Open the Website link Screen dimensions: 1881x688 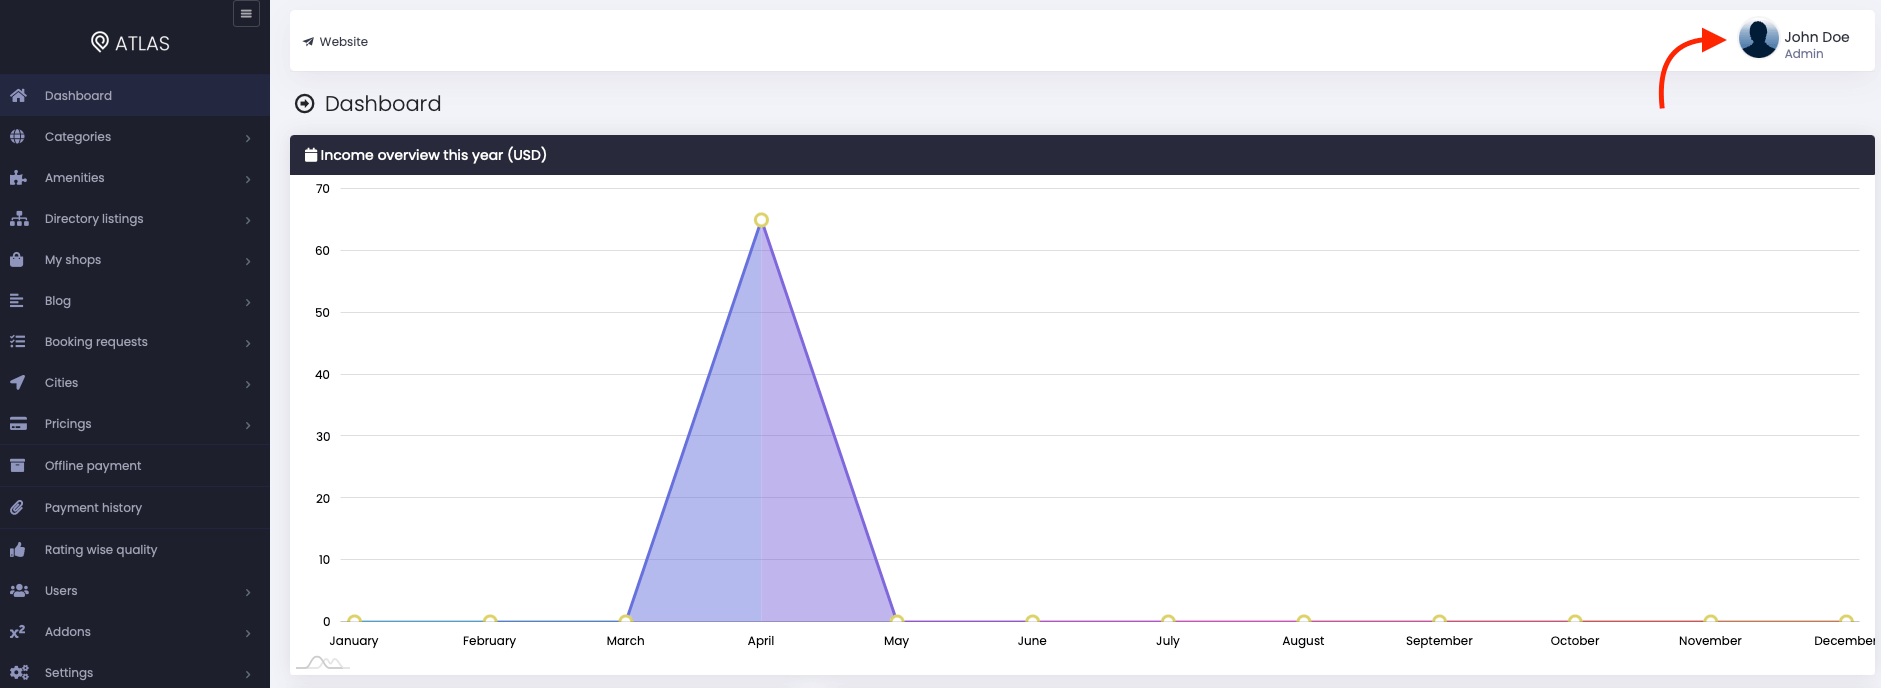(x=336, y=42)
